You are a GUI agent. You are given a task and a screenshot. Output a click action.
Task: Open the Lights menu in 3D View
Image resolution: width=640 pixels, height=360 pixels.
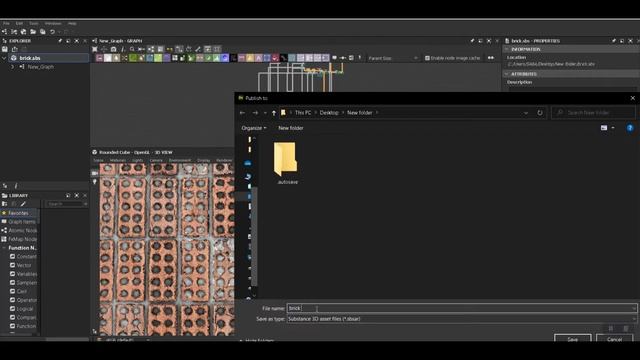pos(138,160)
